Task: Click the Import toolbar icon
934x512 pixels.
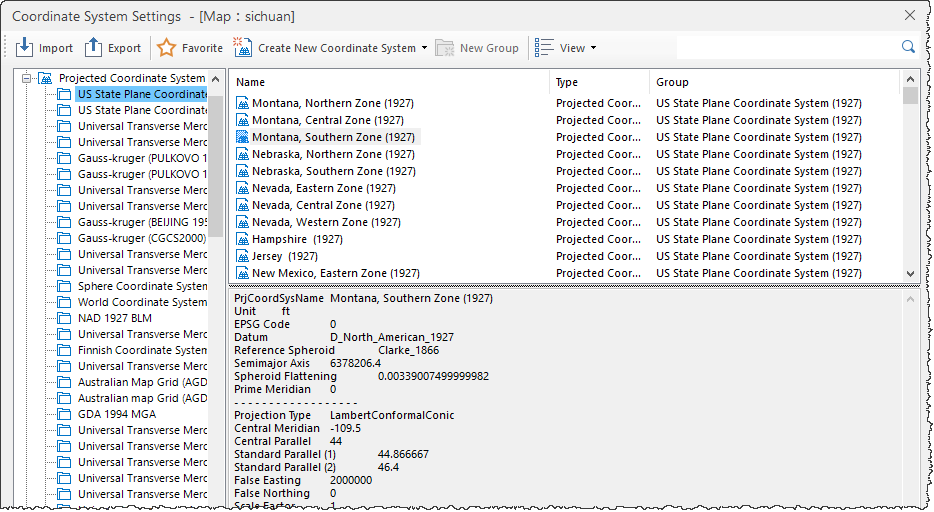Action: pyautogui.click(x=25, y=48)
